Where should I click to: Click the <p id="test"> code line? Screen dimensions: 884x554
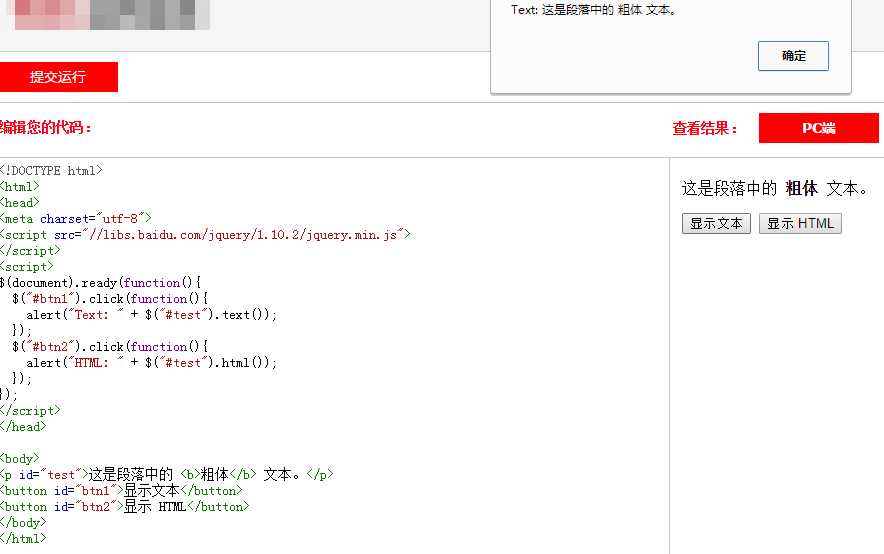(167, 475)
